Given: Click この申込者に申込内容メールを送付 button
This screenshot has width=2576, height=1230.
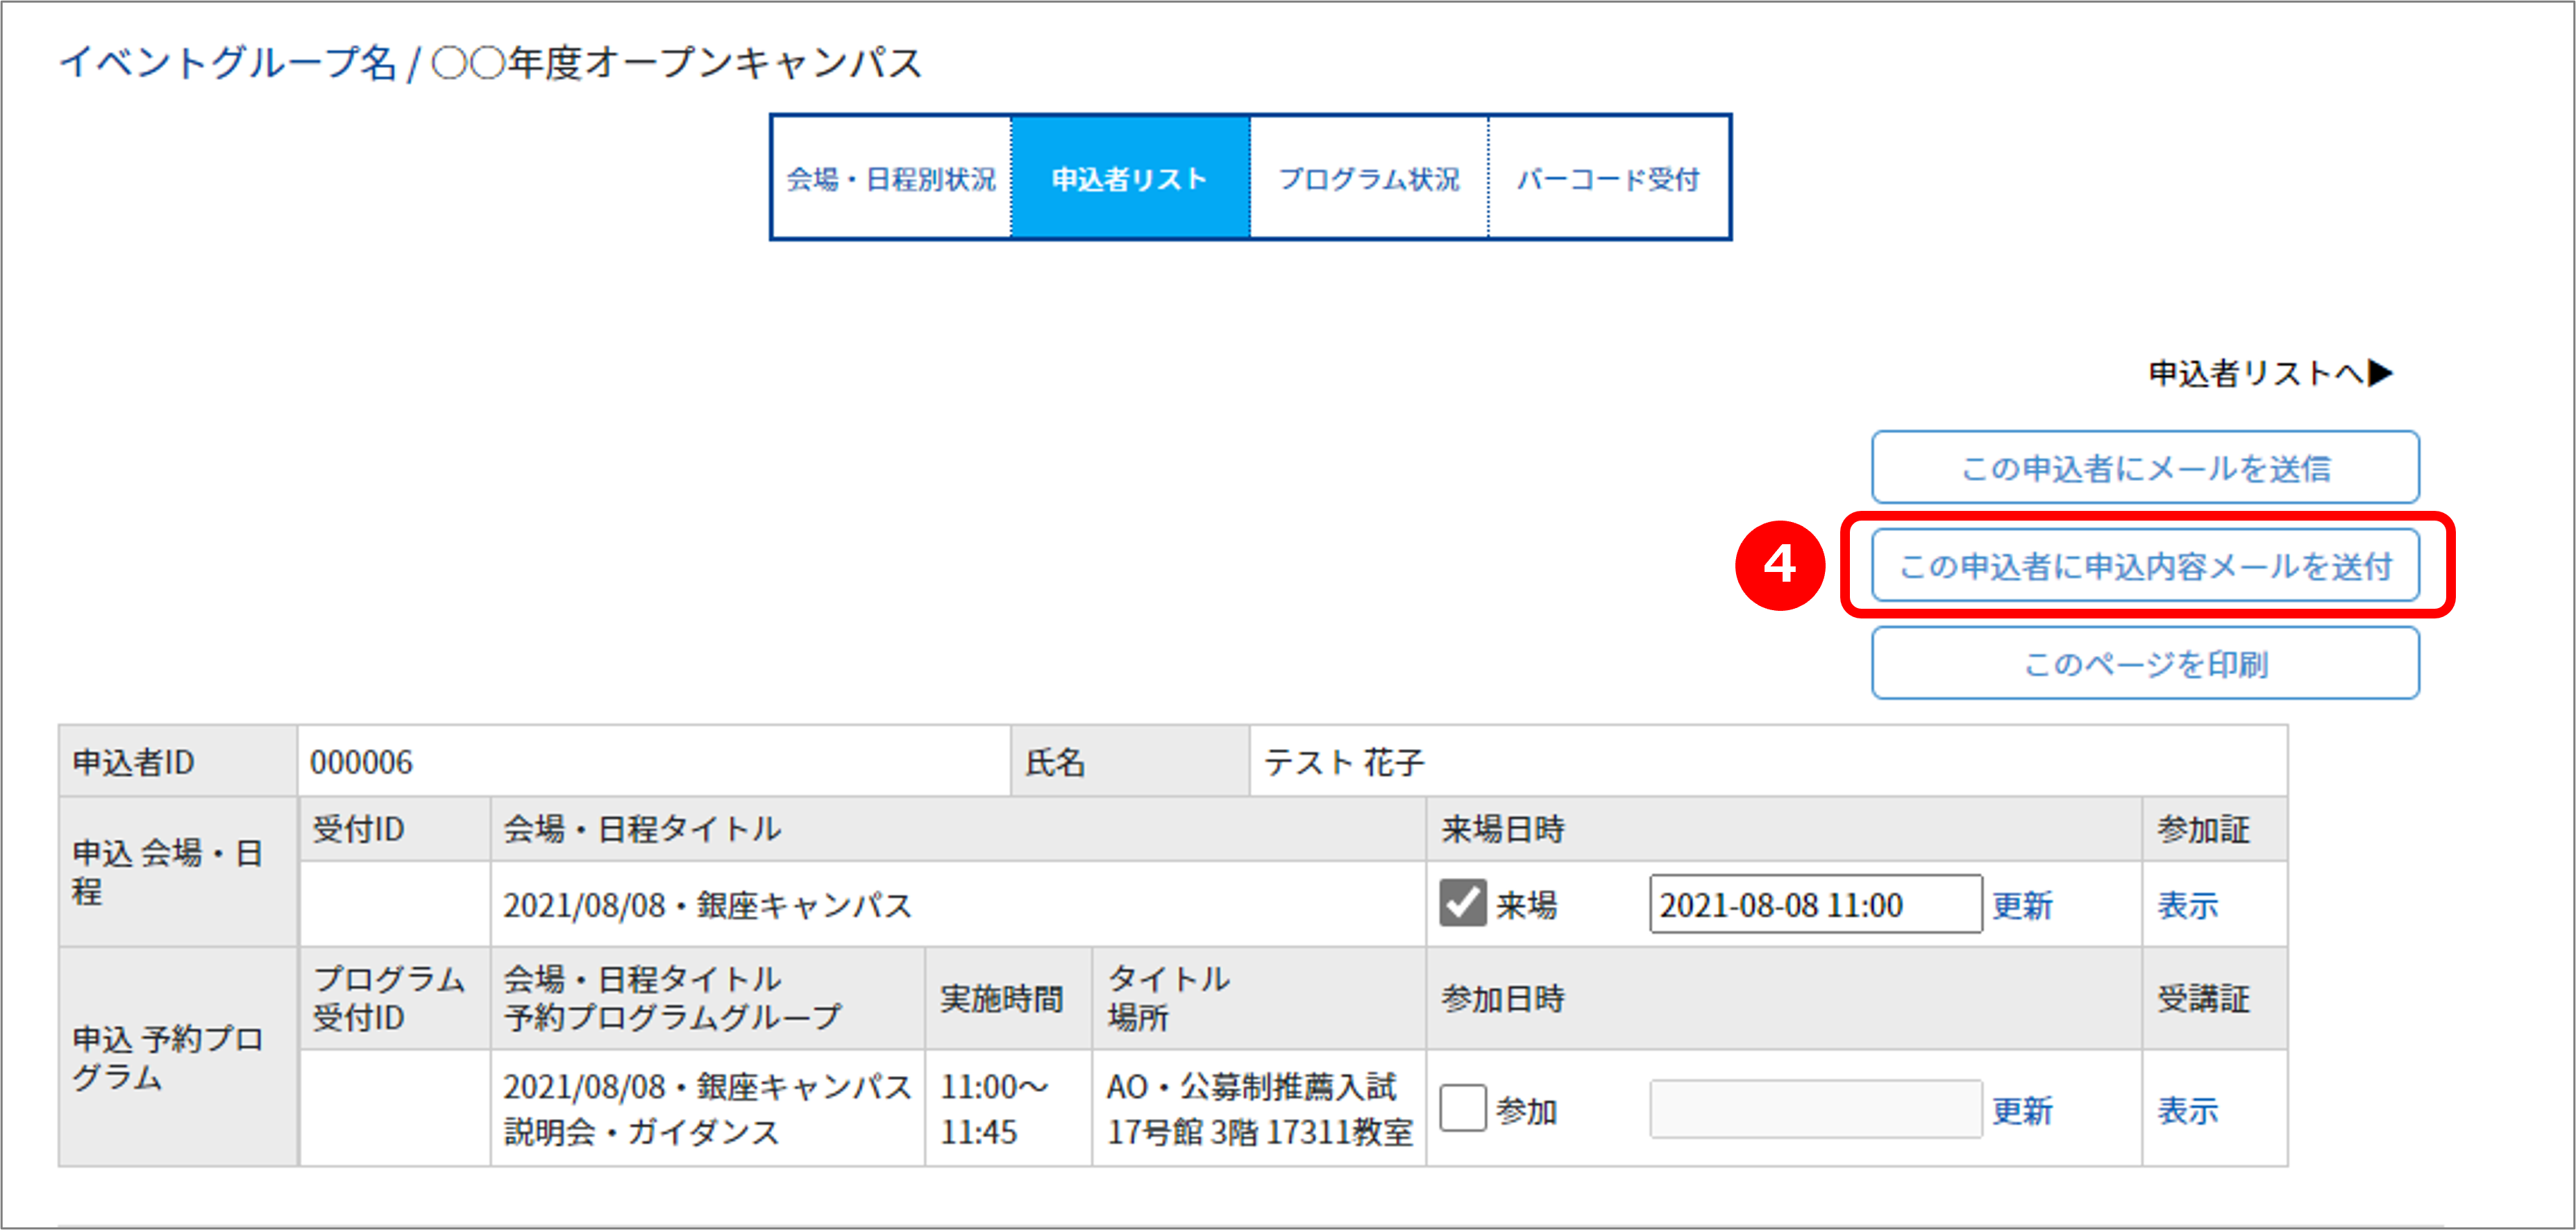Looking at the screenshot, I should pyautogui.click(x=2145, y=565).
